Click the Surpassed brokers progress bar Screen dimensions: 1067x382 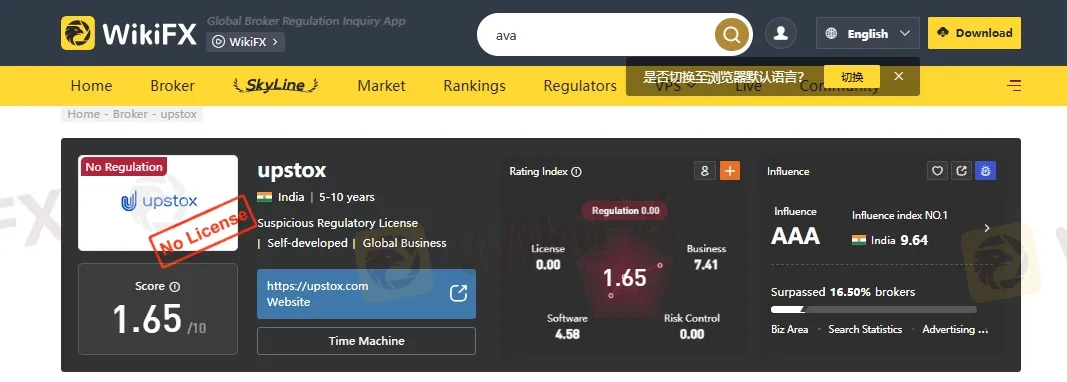point(874,310)
